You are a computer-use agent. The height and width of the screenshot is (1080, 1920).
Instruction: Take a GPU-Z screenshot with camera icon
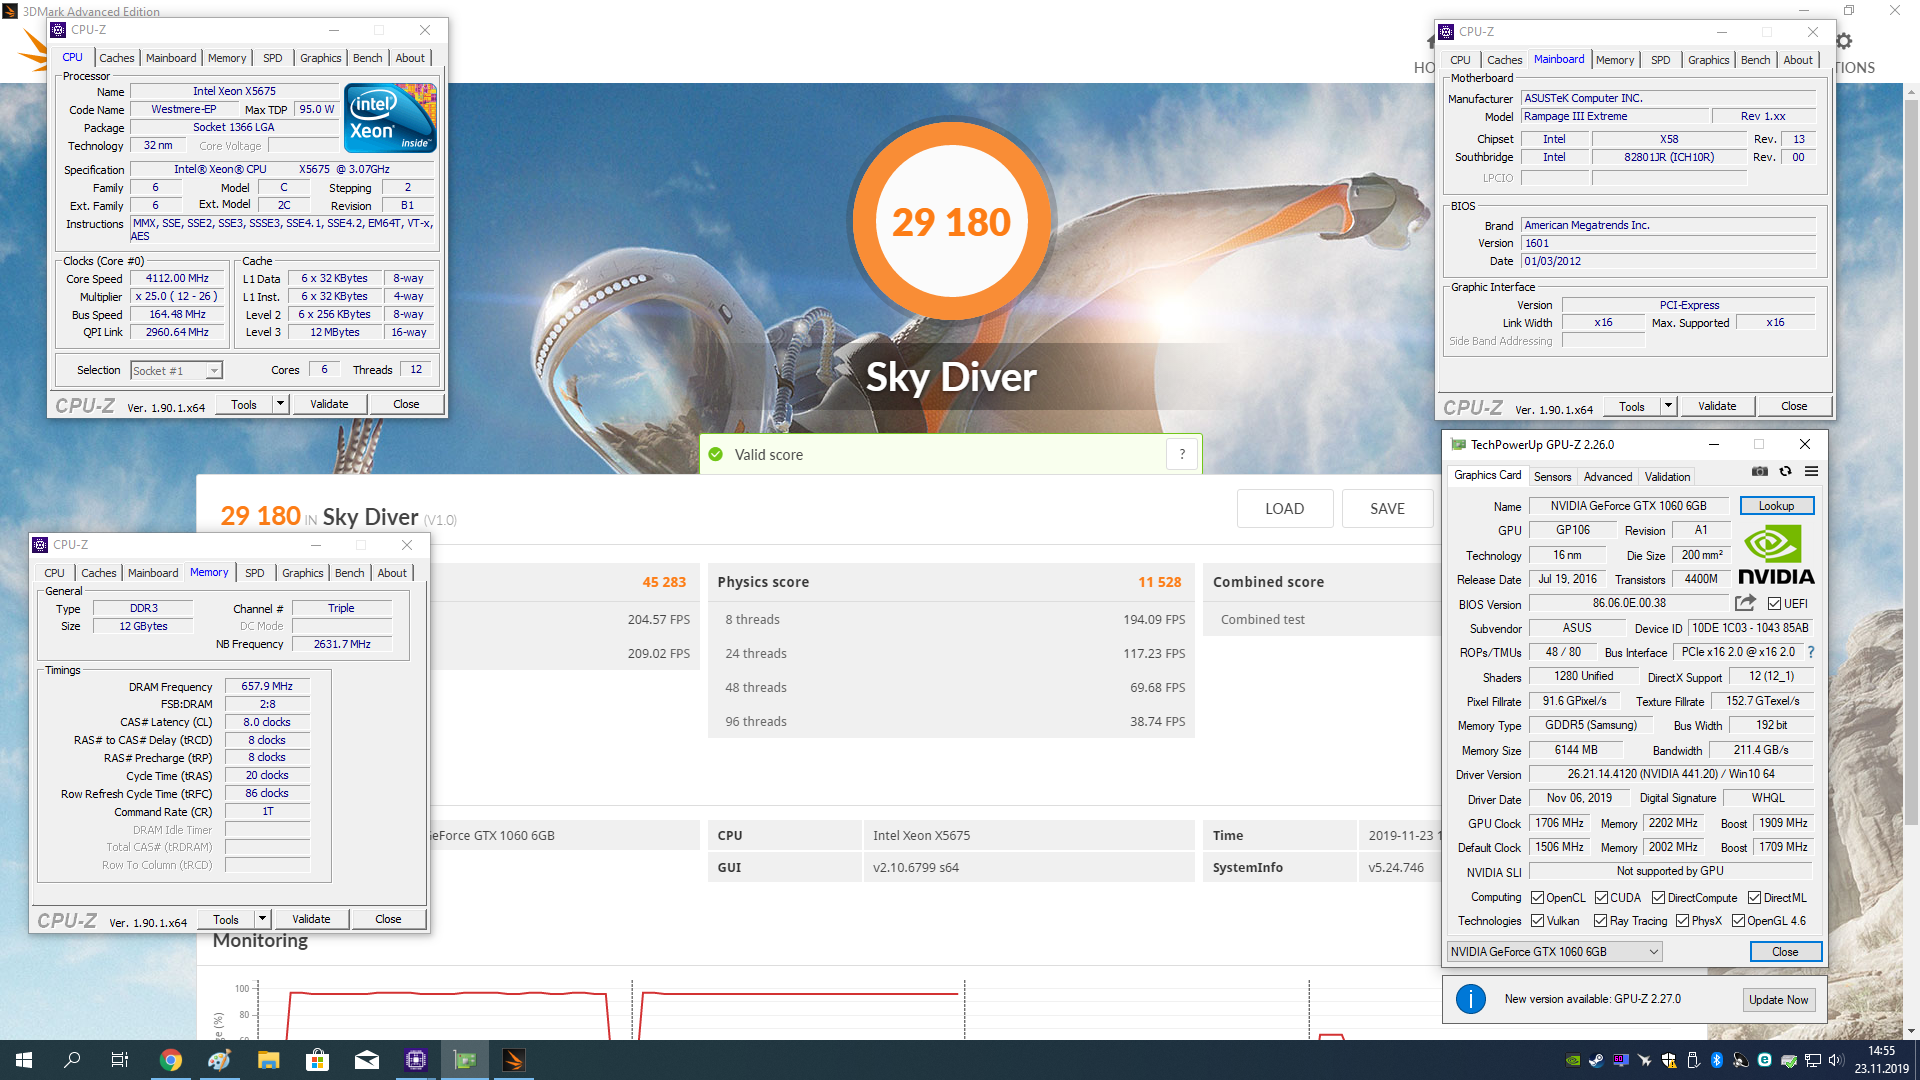[x=1760, y=471]
